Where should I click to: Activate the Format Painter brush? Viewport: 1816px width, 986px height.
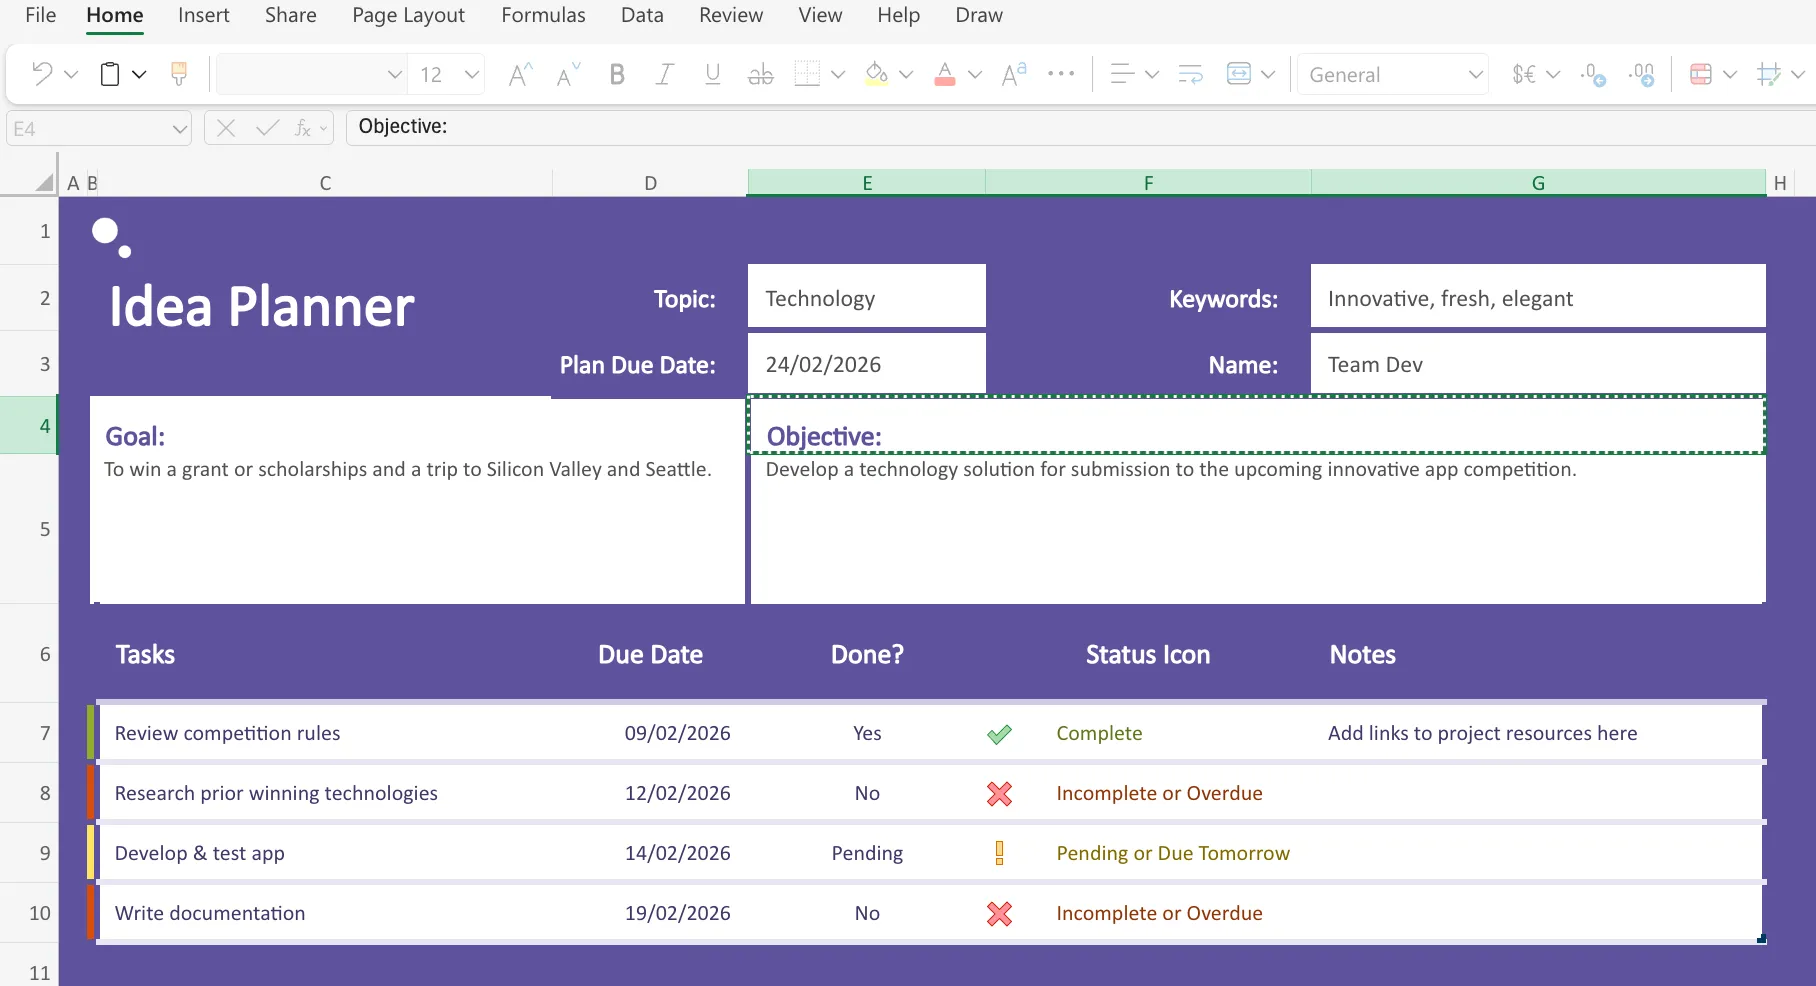[x=179, y=74]
